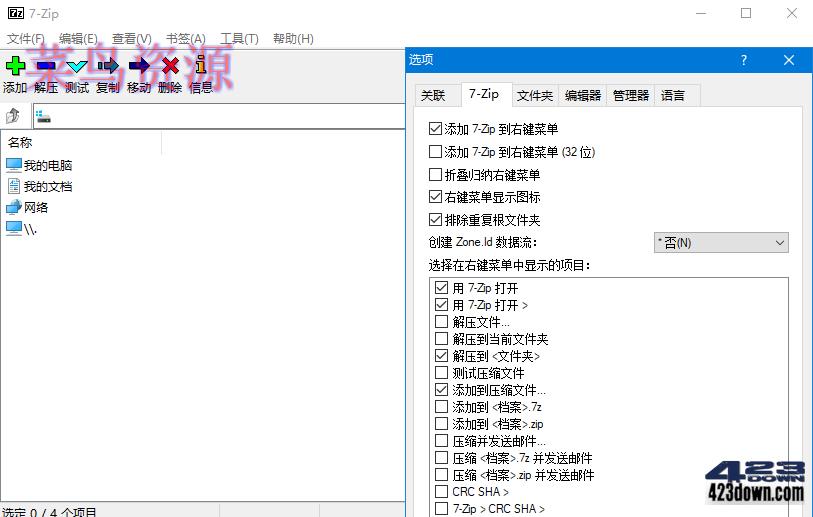
Task: Check 解压到当前文件夹 item
Action: pyautogui.click(x=441, y=339)
